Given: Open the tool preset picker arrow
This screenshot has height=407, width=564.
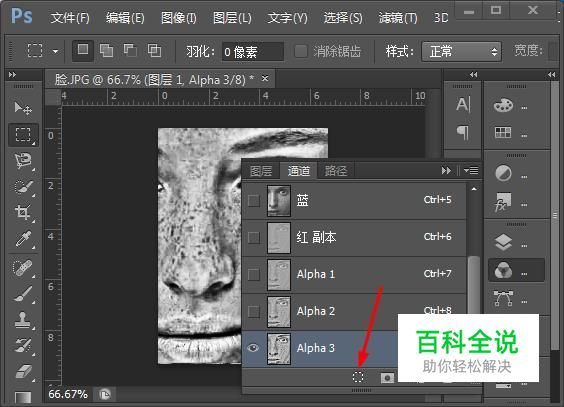Looking at the screenshot, I should click(x=55, y=51).
